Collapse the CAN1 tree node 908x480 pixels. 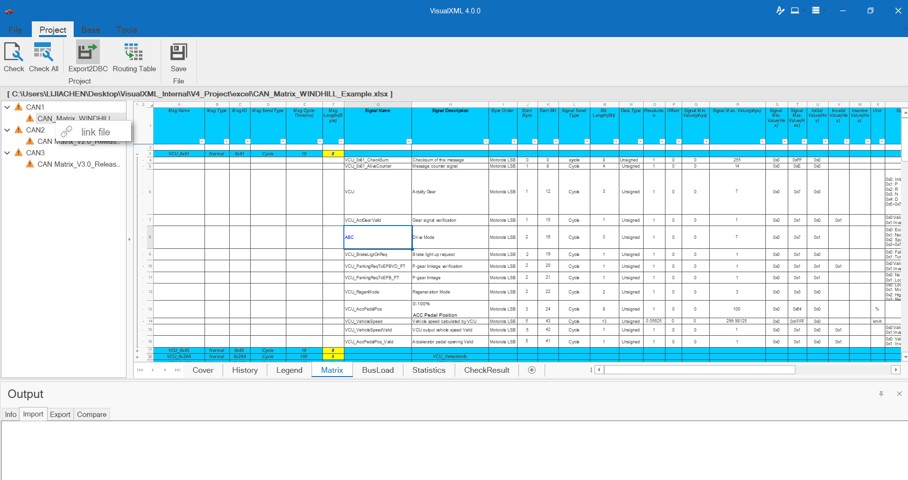click(x=8, y=107)
